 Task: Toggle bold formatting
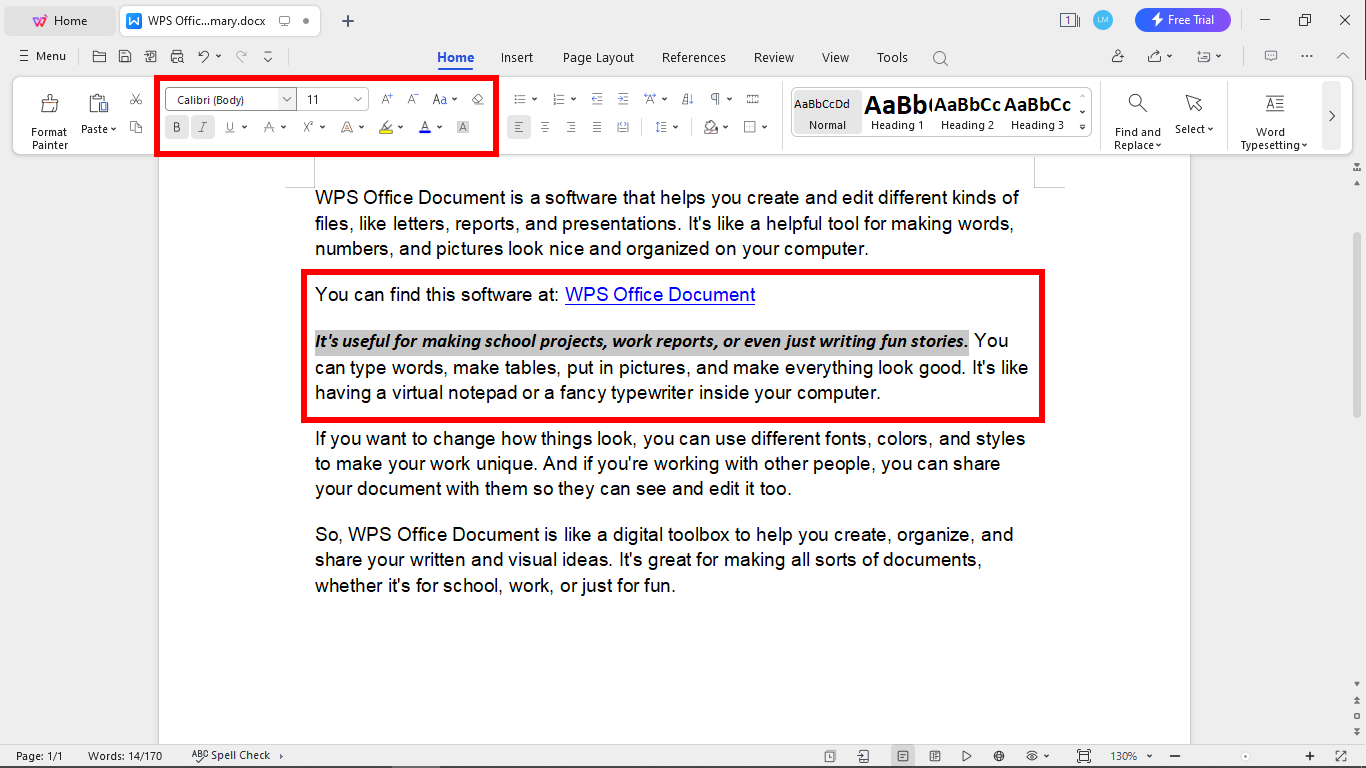pos(176,127)
